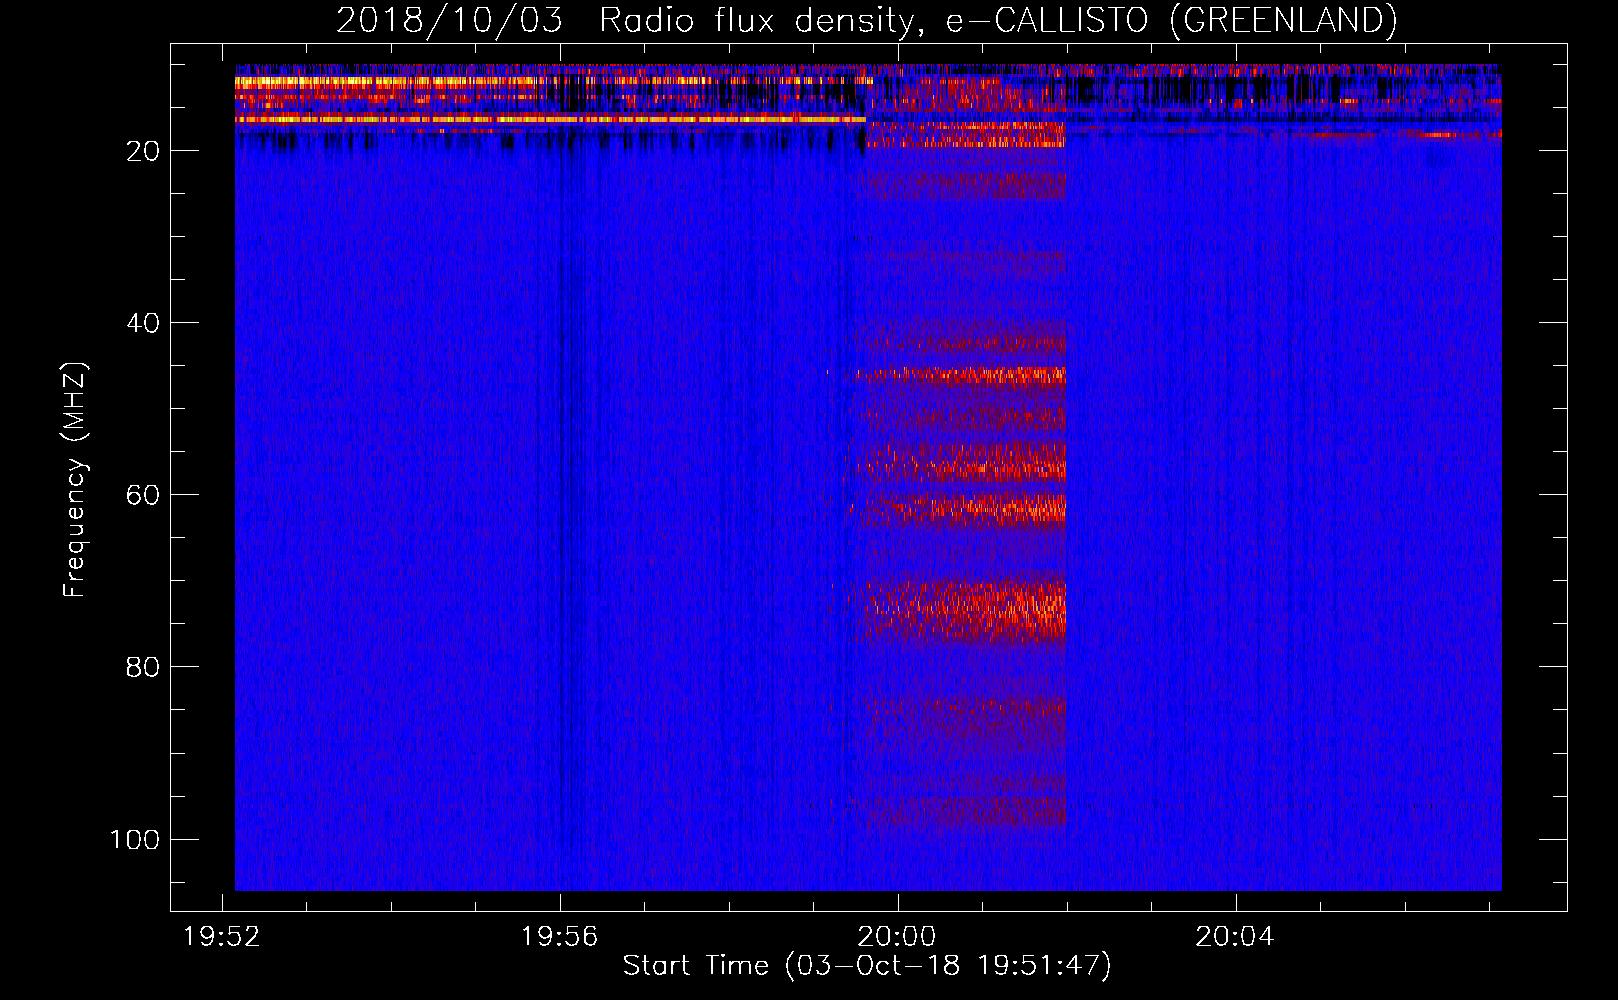Click the 20:04 time tick label
Viewport: 1618px width, 1000px height.
pyautogui.click(x=1236, y=937)
